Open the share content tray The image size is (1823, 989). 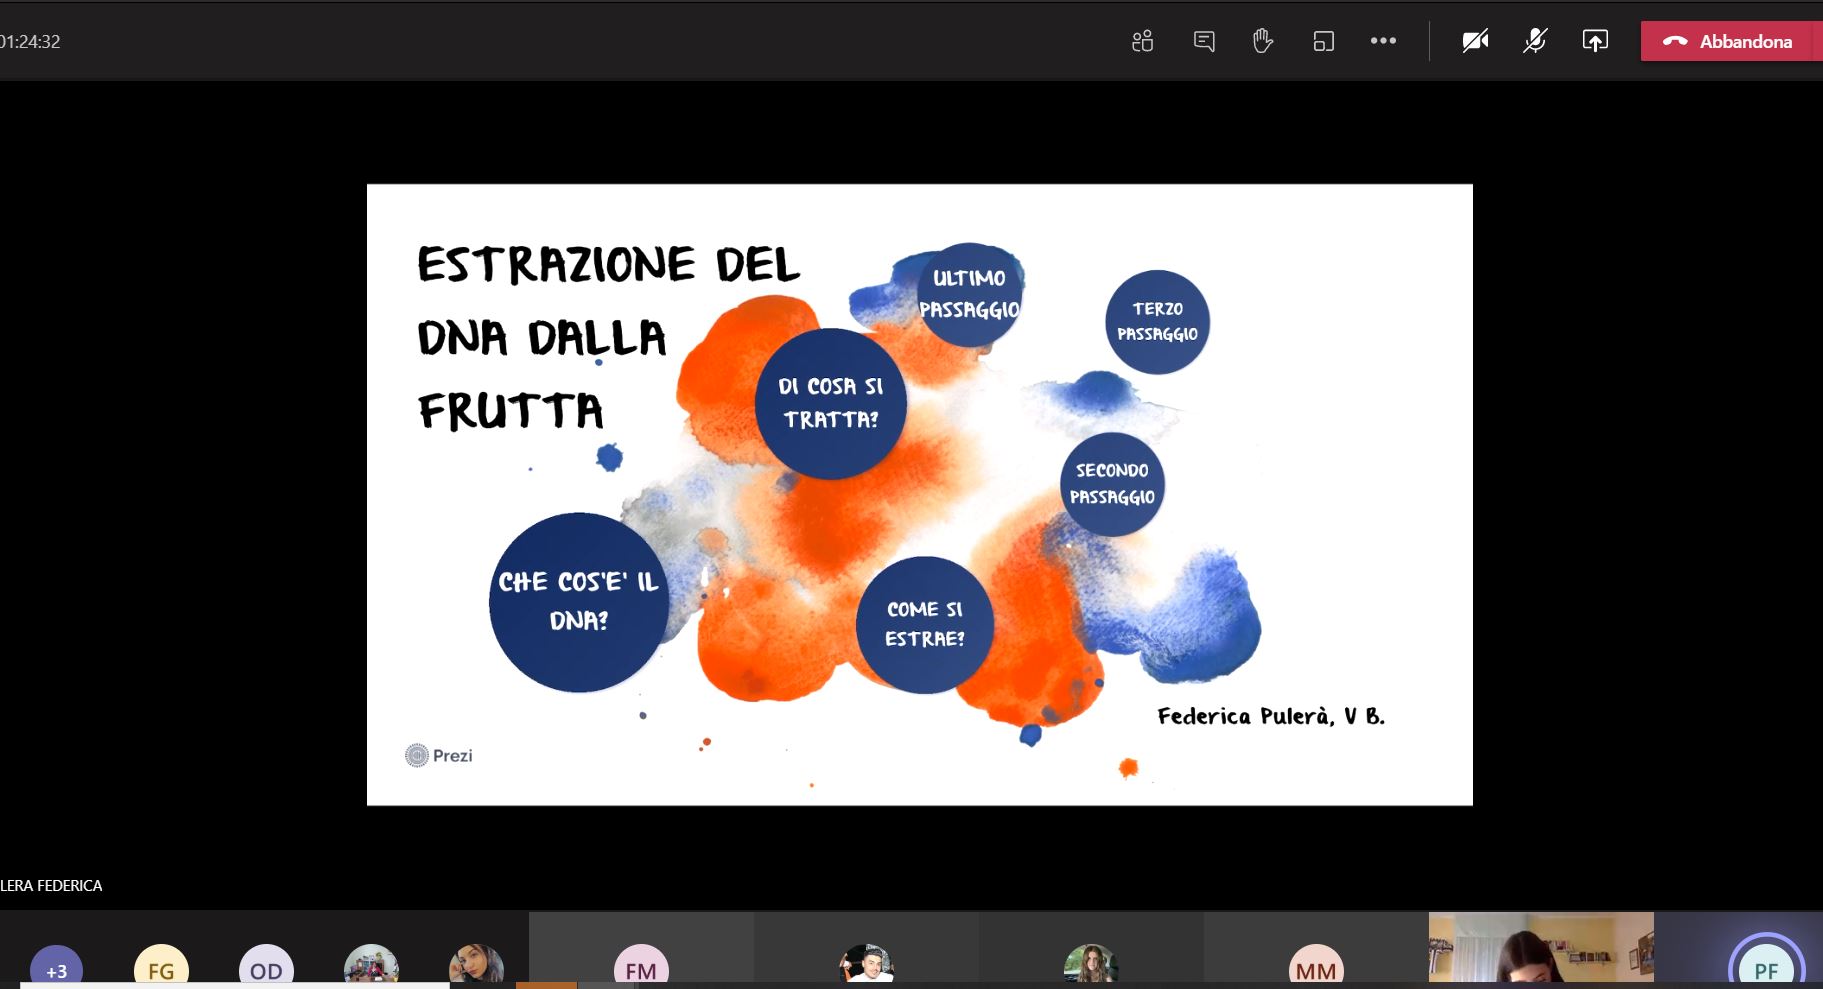pyautogui.click(x=1595, y=41)
